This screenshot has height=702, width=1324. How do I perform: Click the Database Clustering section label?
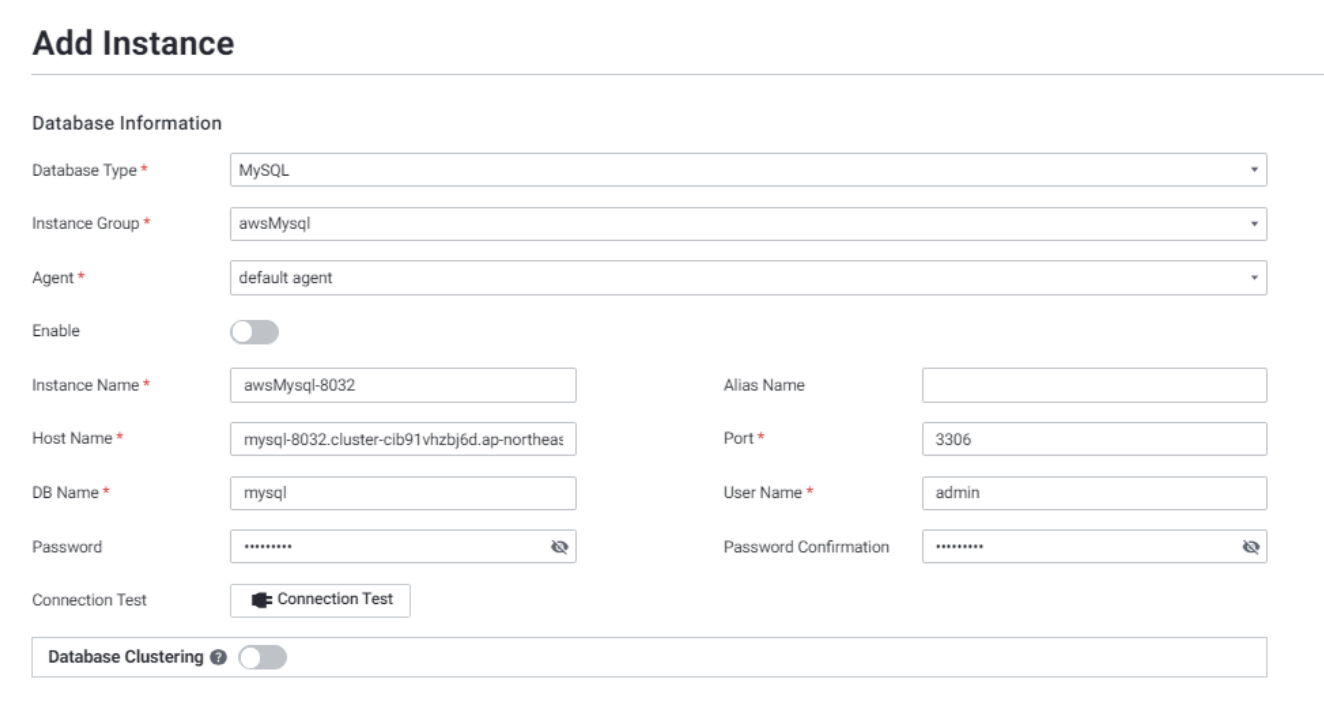point(126,658)
